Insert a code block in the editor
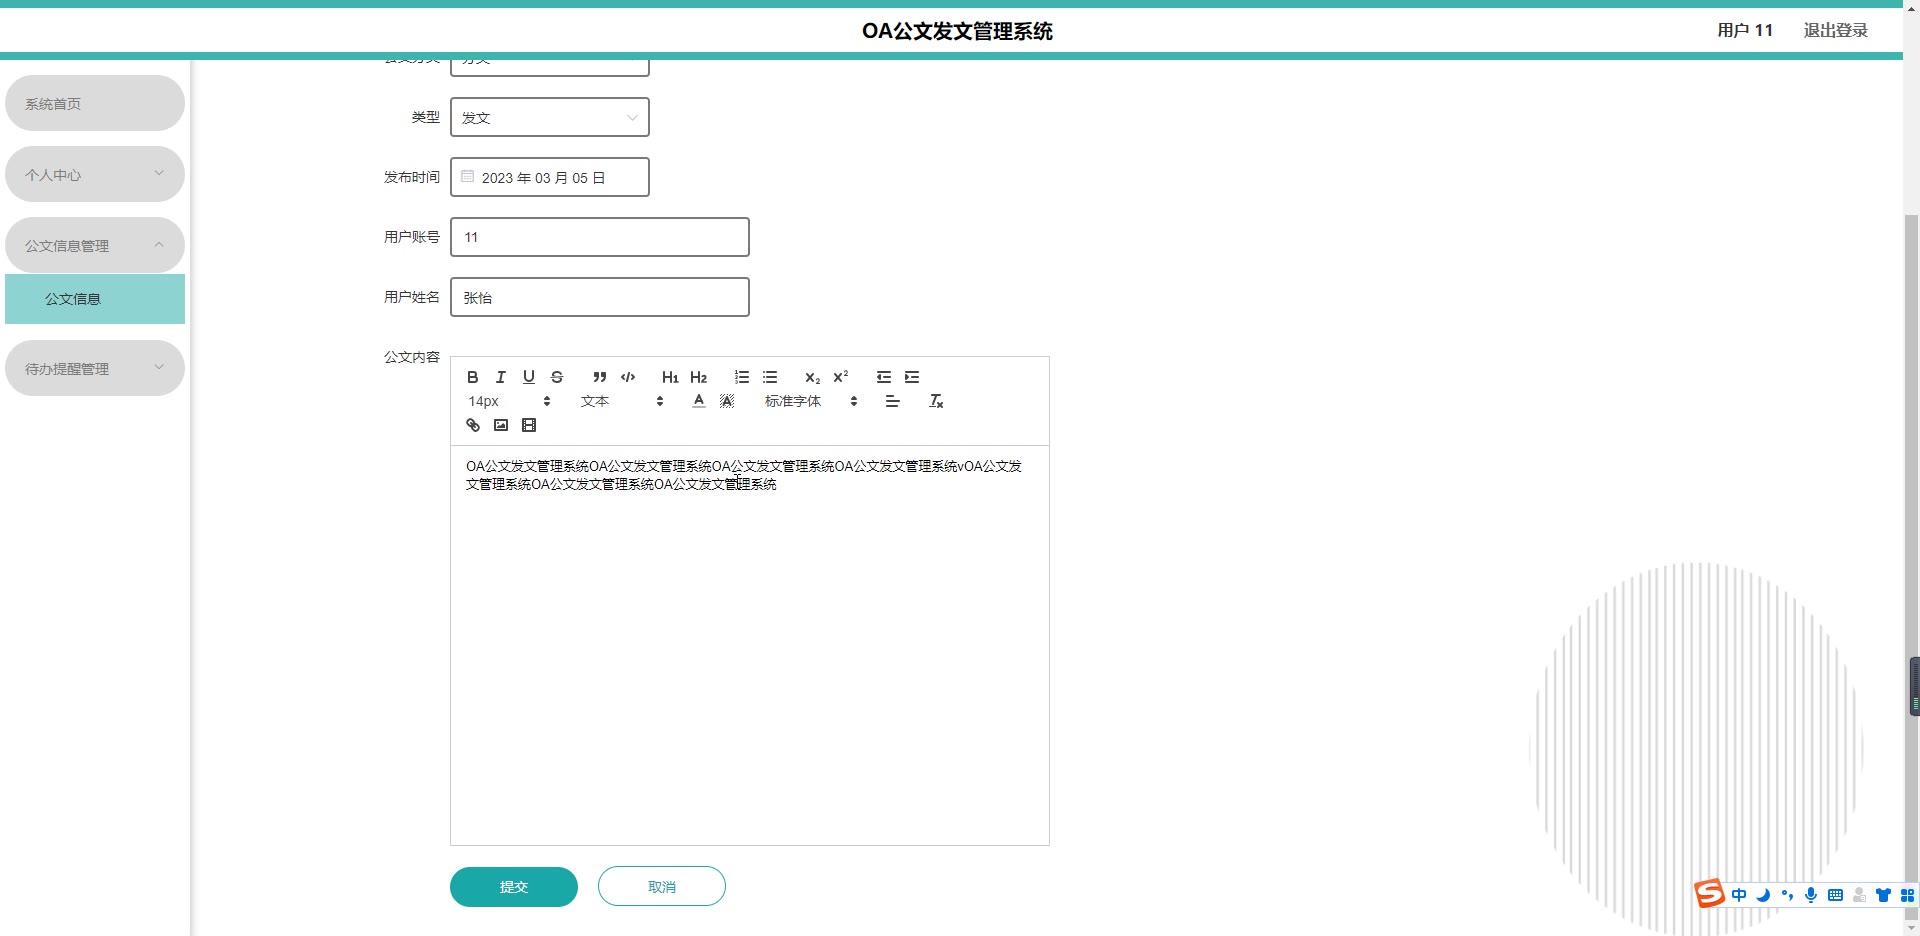The image size is (1920, 936). pyautogui.click(x=628, y=377)
